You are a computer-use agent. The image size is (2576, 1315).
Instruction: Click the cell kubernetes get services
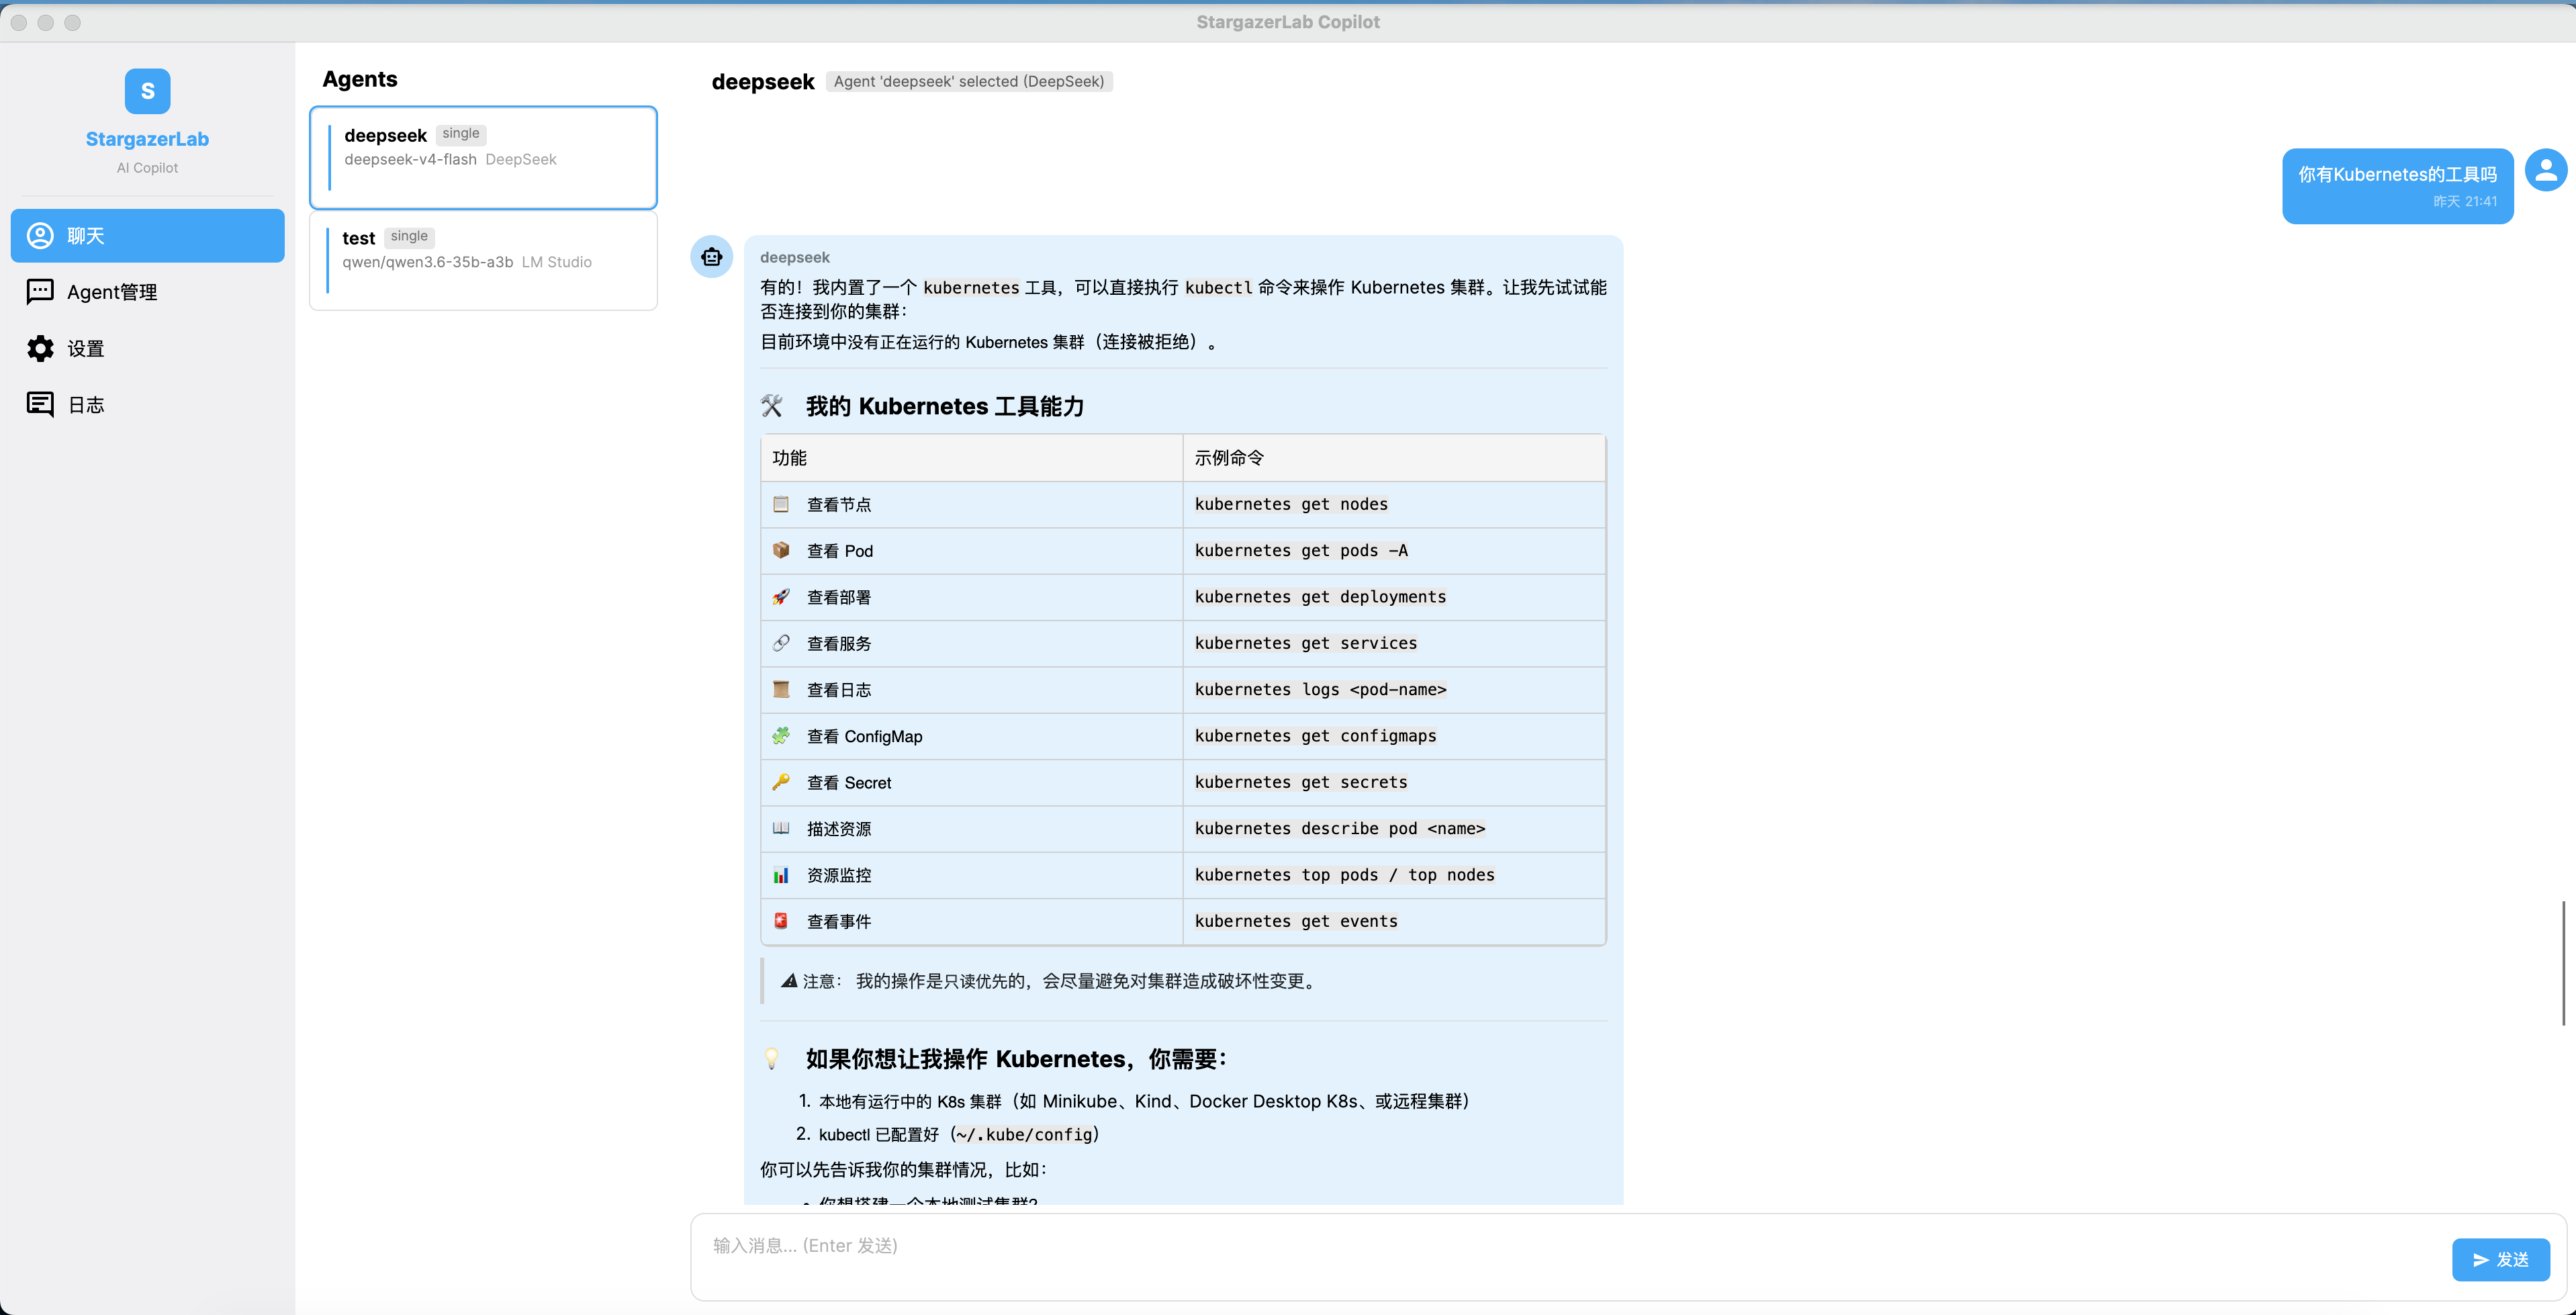pyautogui.click(x=1394, y=643)
